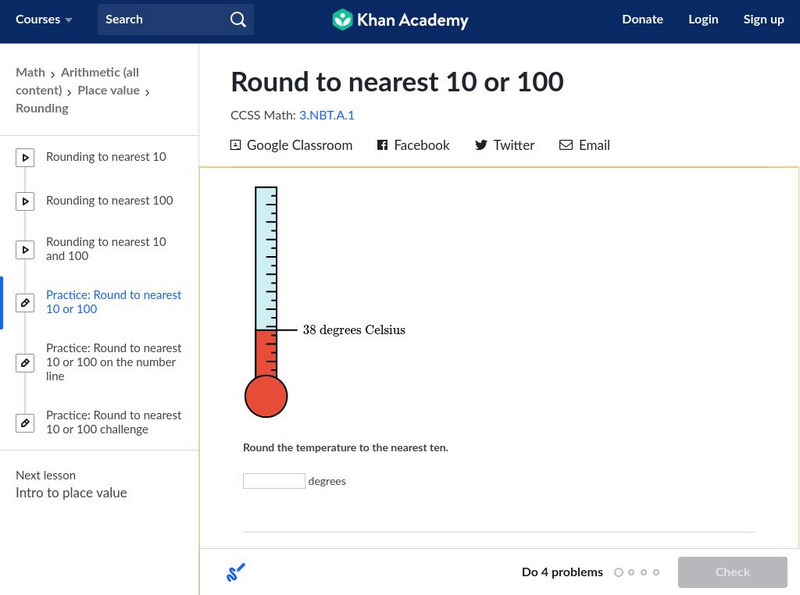This screenshot has height=595, width=800.
Task: Open the scratchpad pencil tool
Action: pyautogui.click(x=236, y=572)
